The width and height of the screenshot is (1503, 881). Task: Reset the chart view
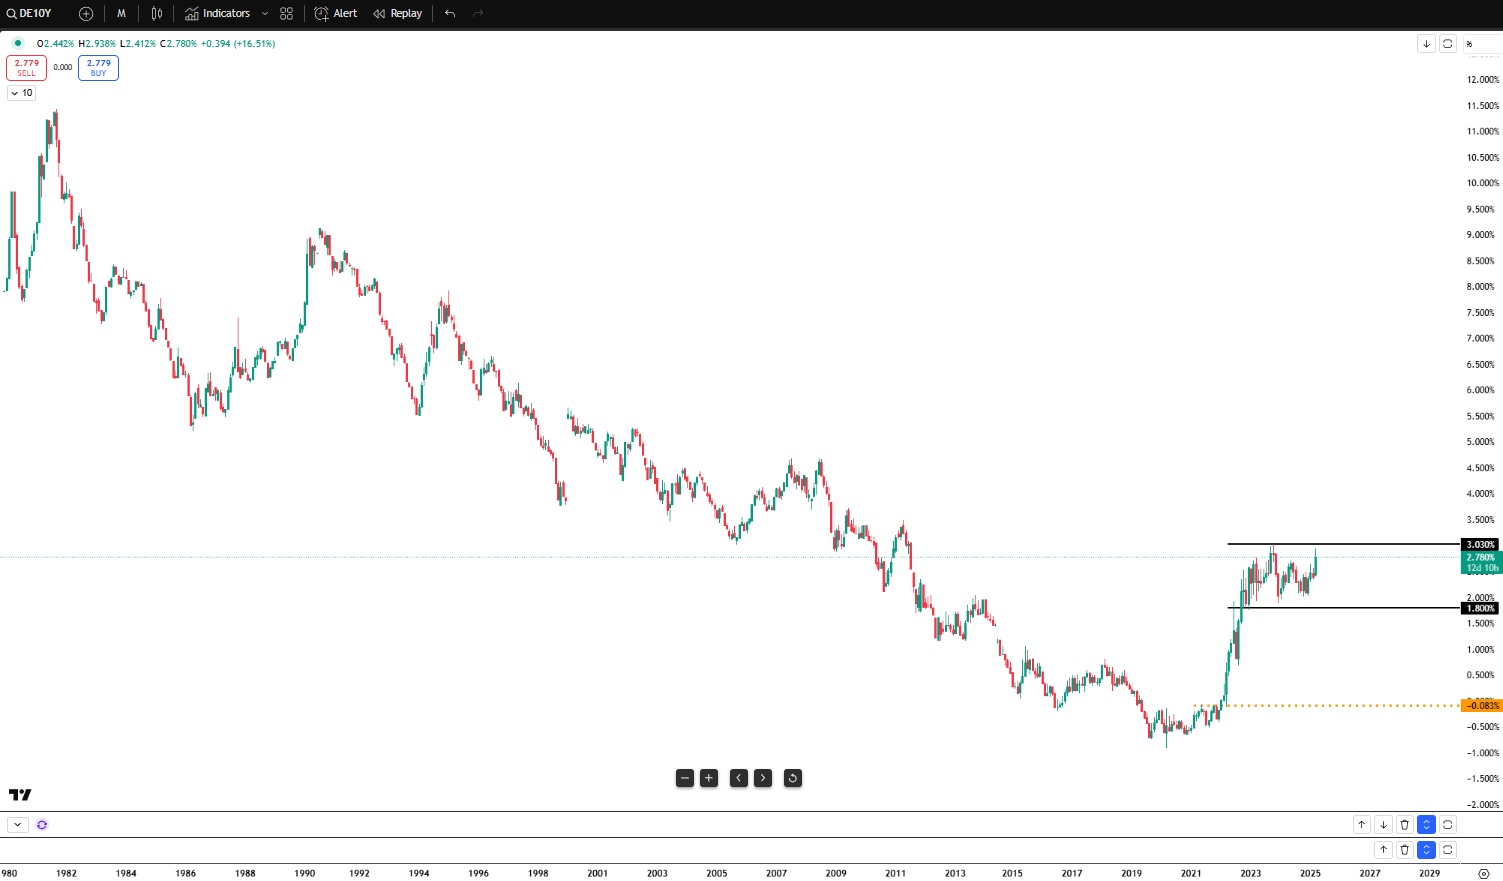click(793, 778)
